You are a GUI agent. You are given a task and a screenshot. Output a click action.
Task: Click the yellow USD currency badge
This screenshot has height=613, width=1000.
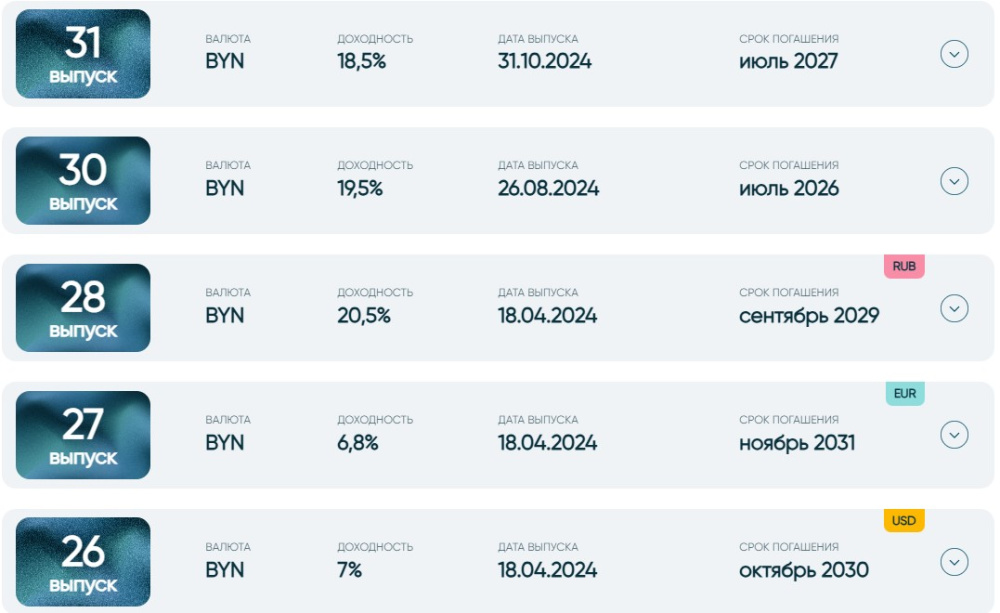click(x=904, y=521)
